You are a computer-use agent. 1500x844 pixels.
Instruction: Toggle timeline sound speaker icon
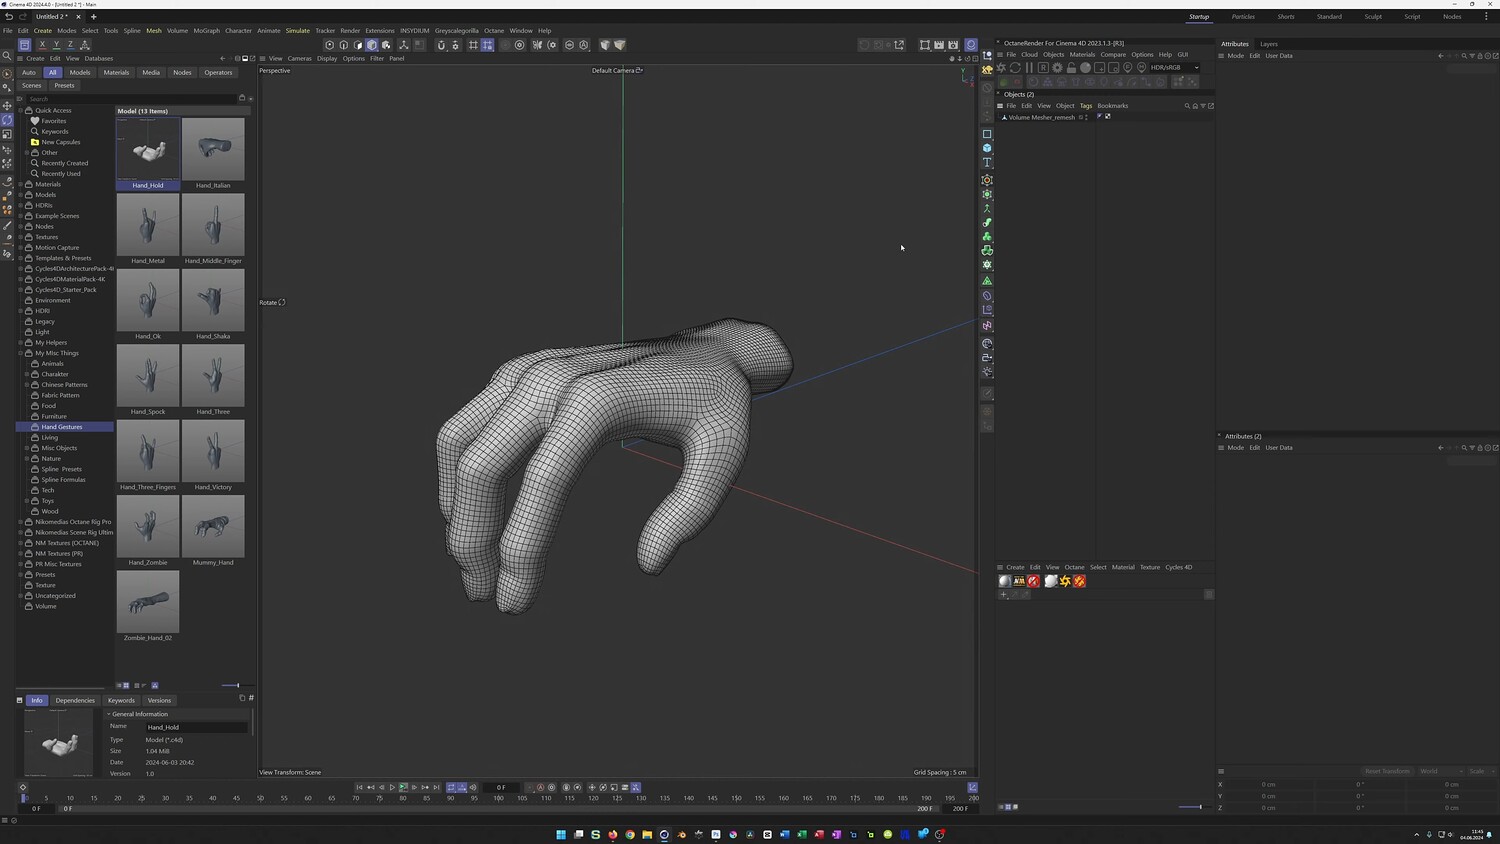pos(473,788)
